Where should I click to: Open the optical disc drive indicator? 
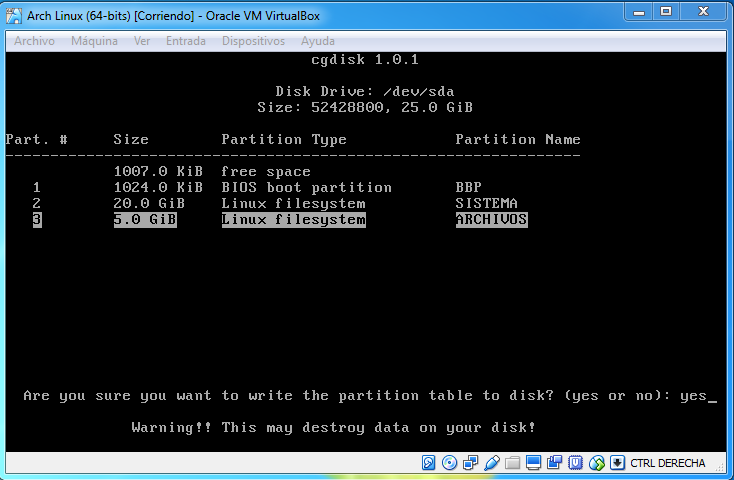click(449, 463)
